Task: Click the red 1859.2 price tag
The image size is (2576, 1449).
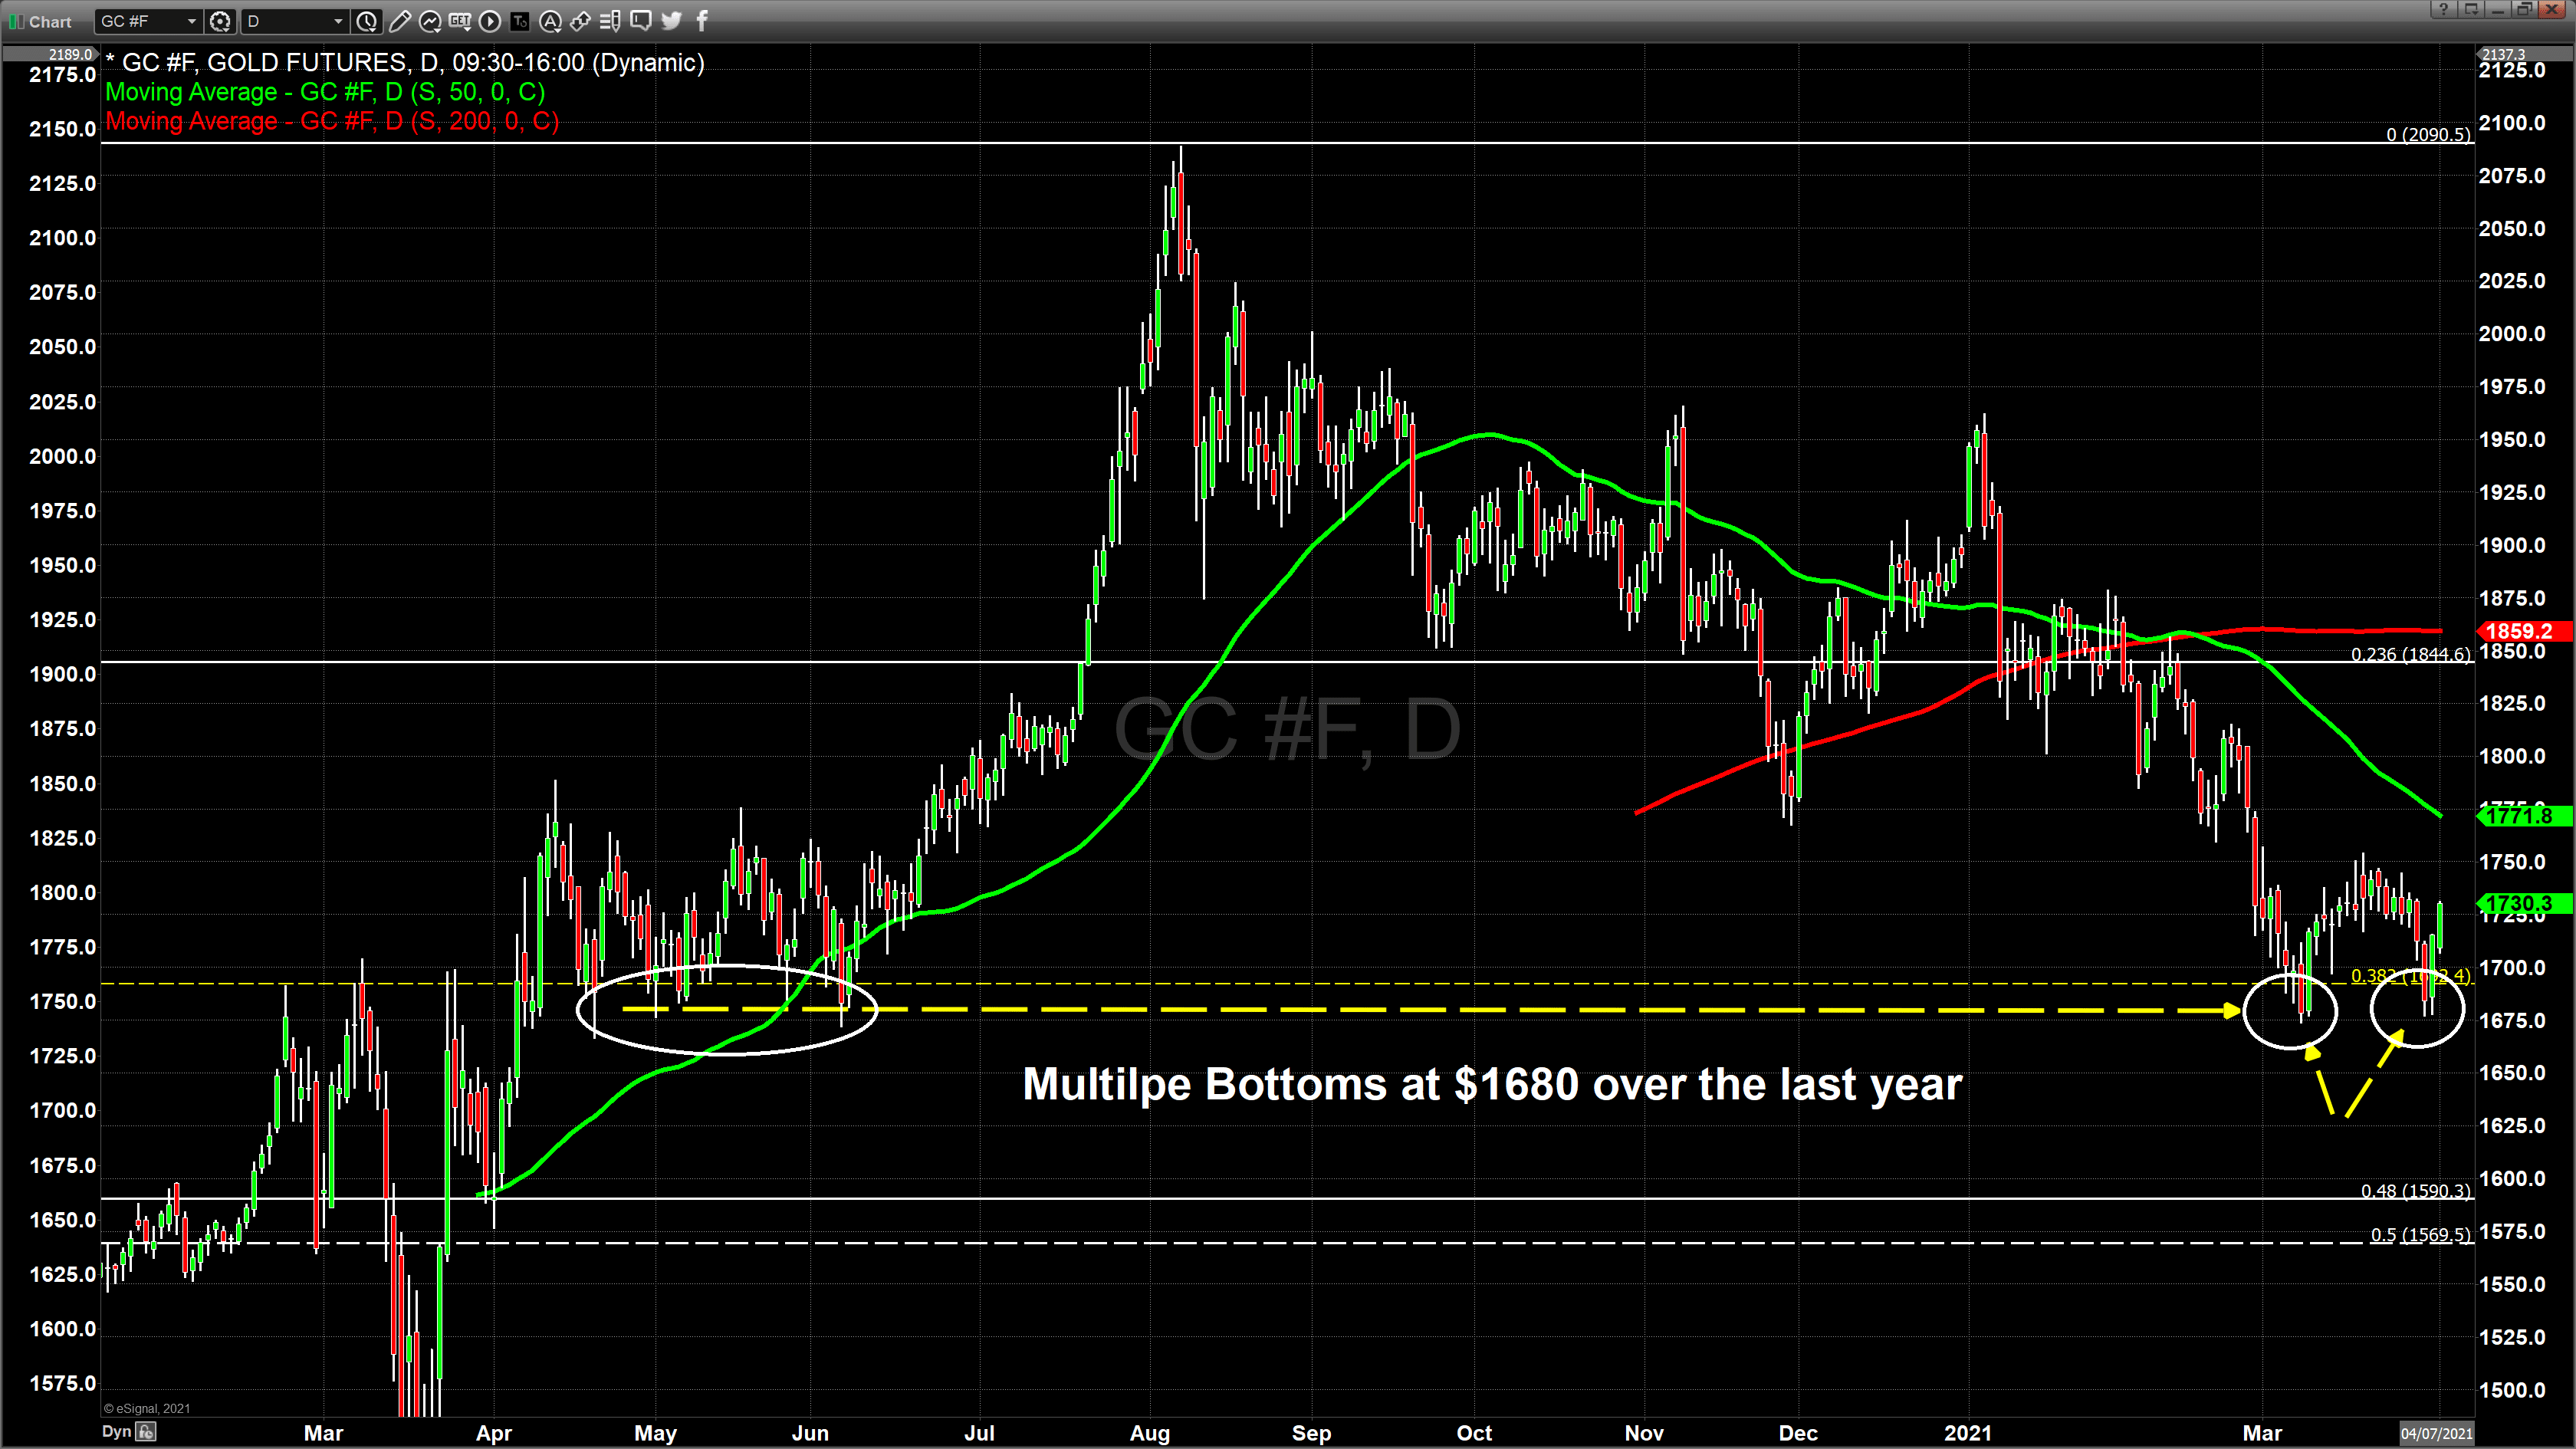Action: (2522, 631)
